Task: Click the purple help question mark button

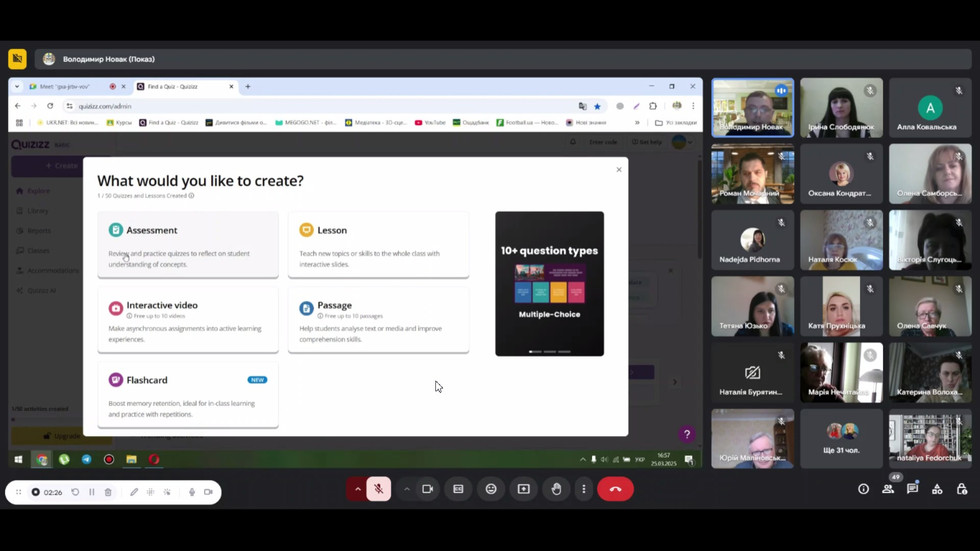Action: [687, 434]
